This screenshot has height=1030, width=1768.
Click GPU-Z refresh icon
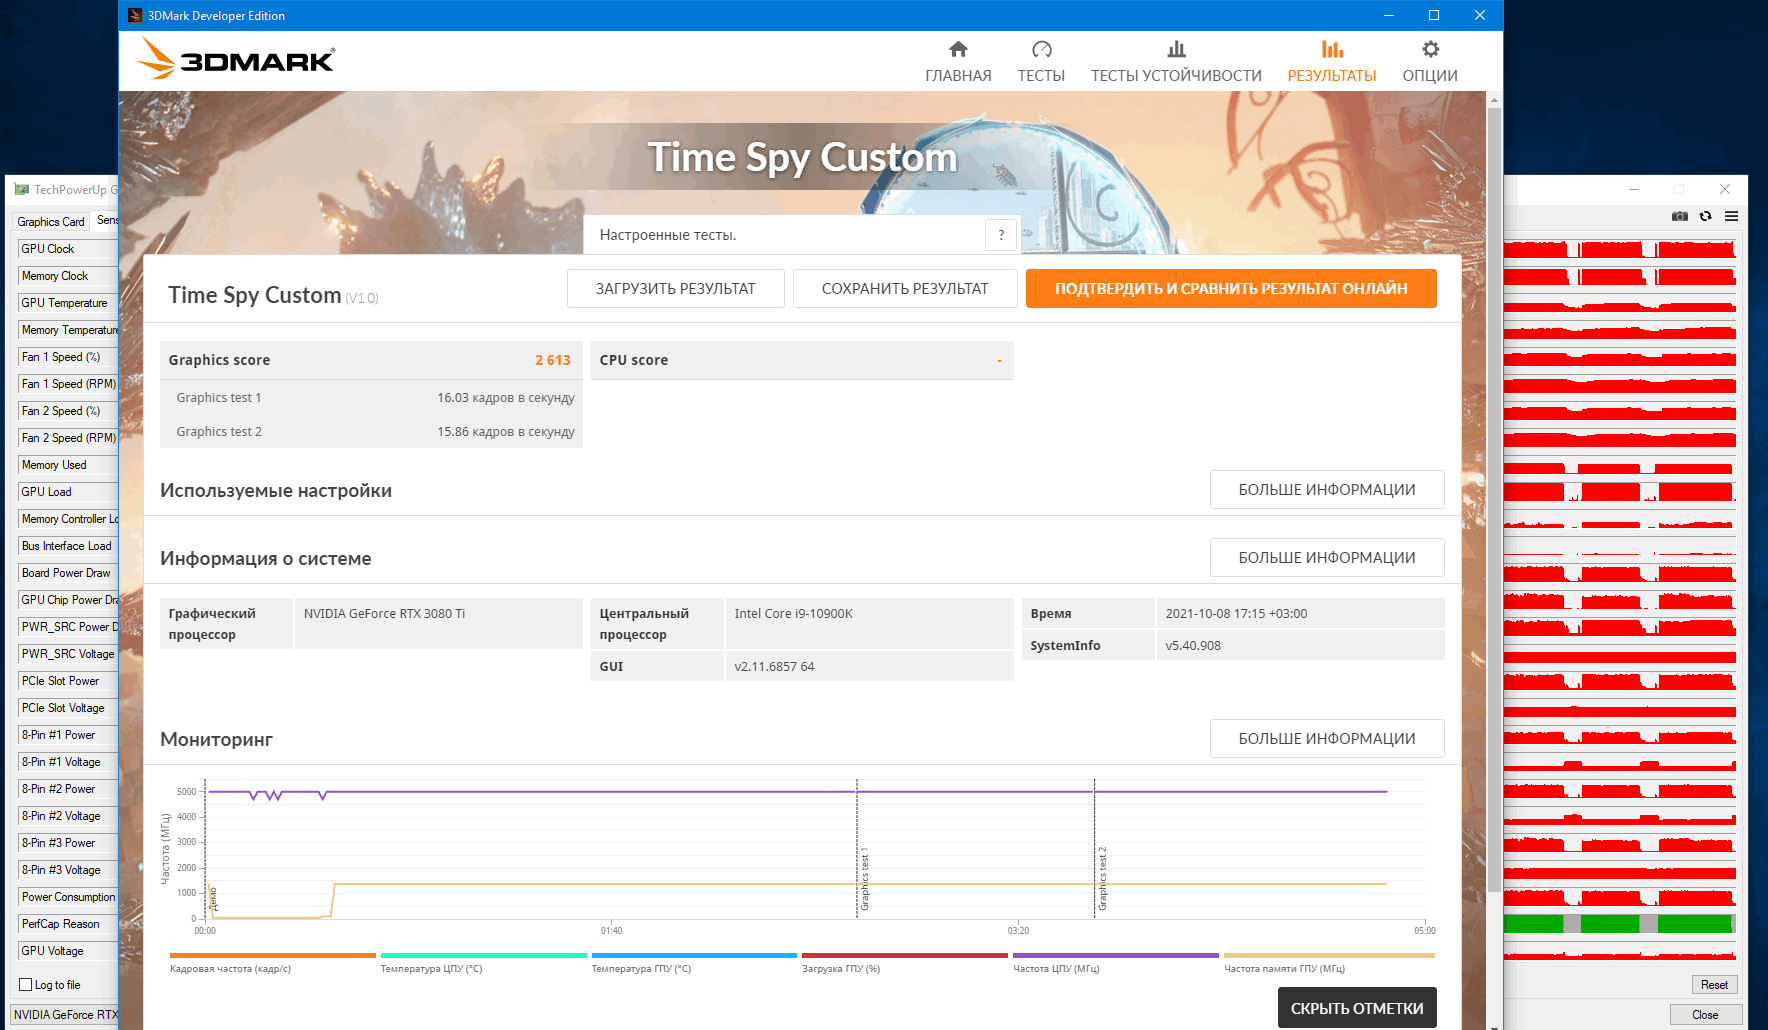coord(1706,216)
